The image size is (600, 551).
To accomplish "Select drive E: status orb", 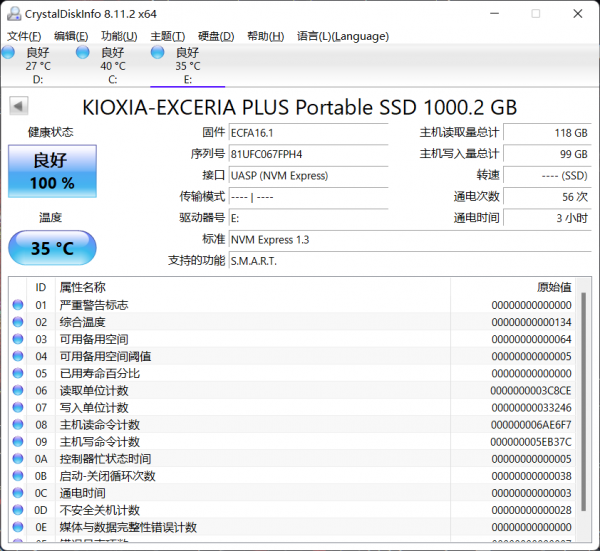I will pos(158,52).
